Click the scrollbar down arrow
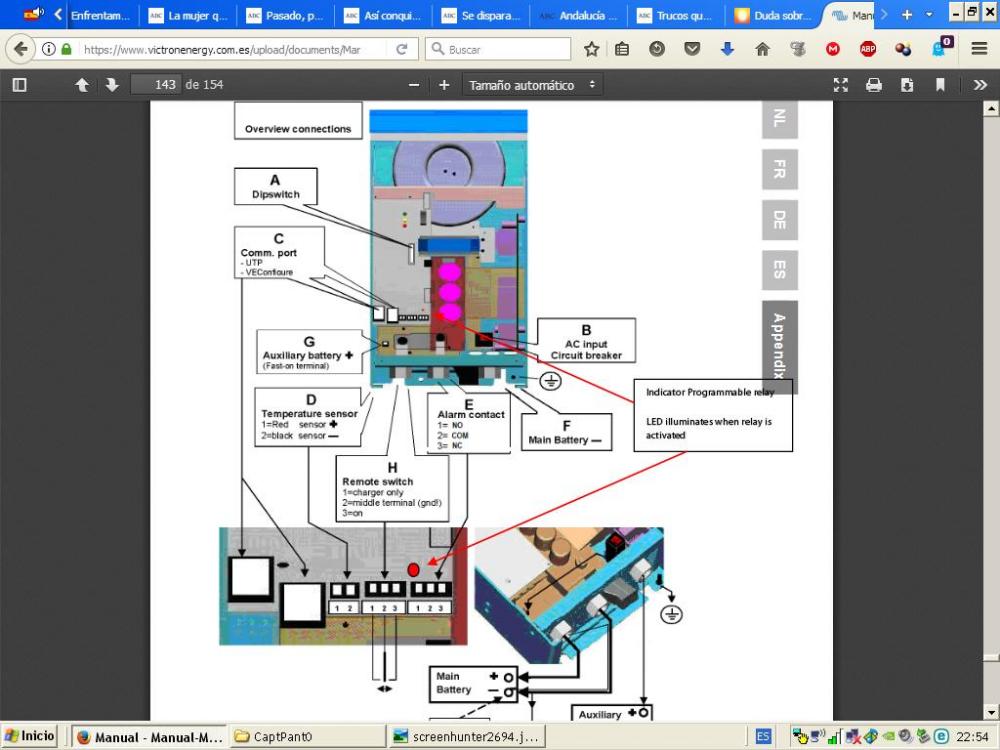Screen dimensions: 1000x750 click(990, 711)
